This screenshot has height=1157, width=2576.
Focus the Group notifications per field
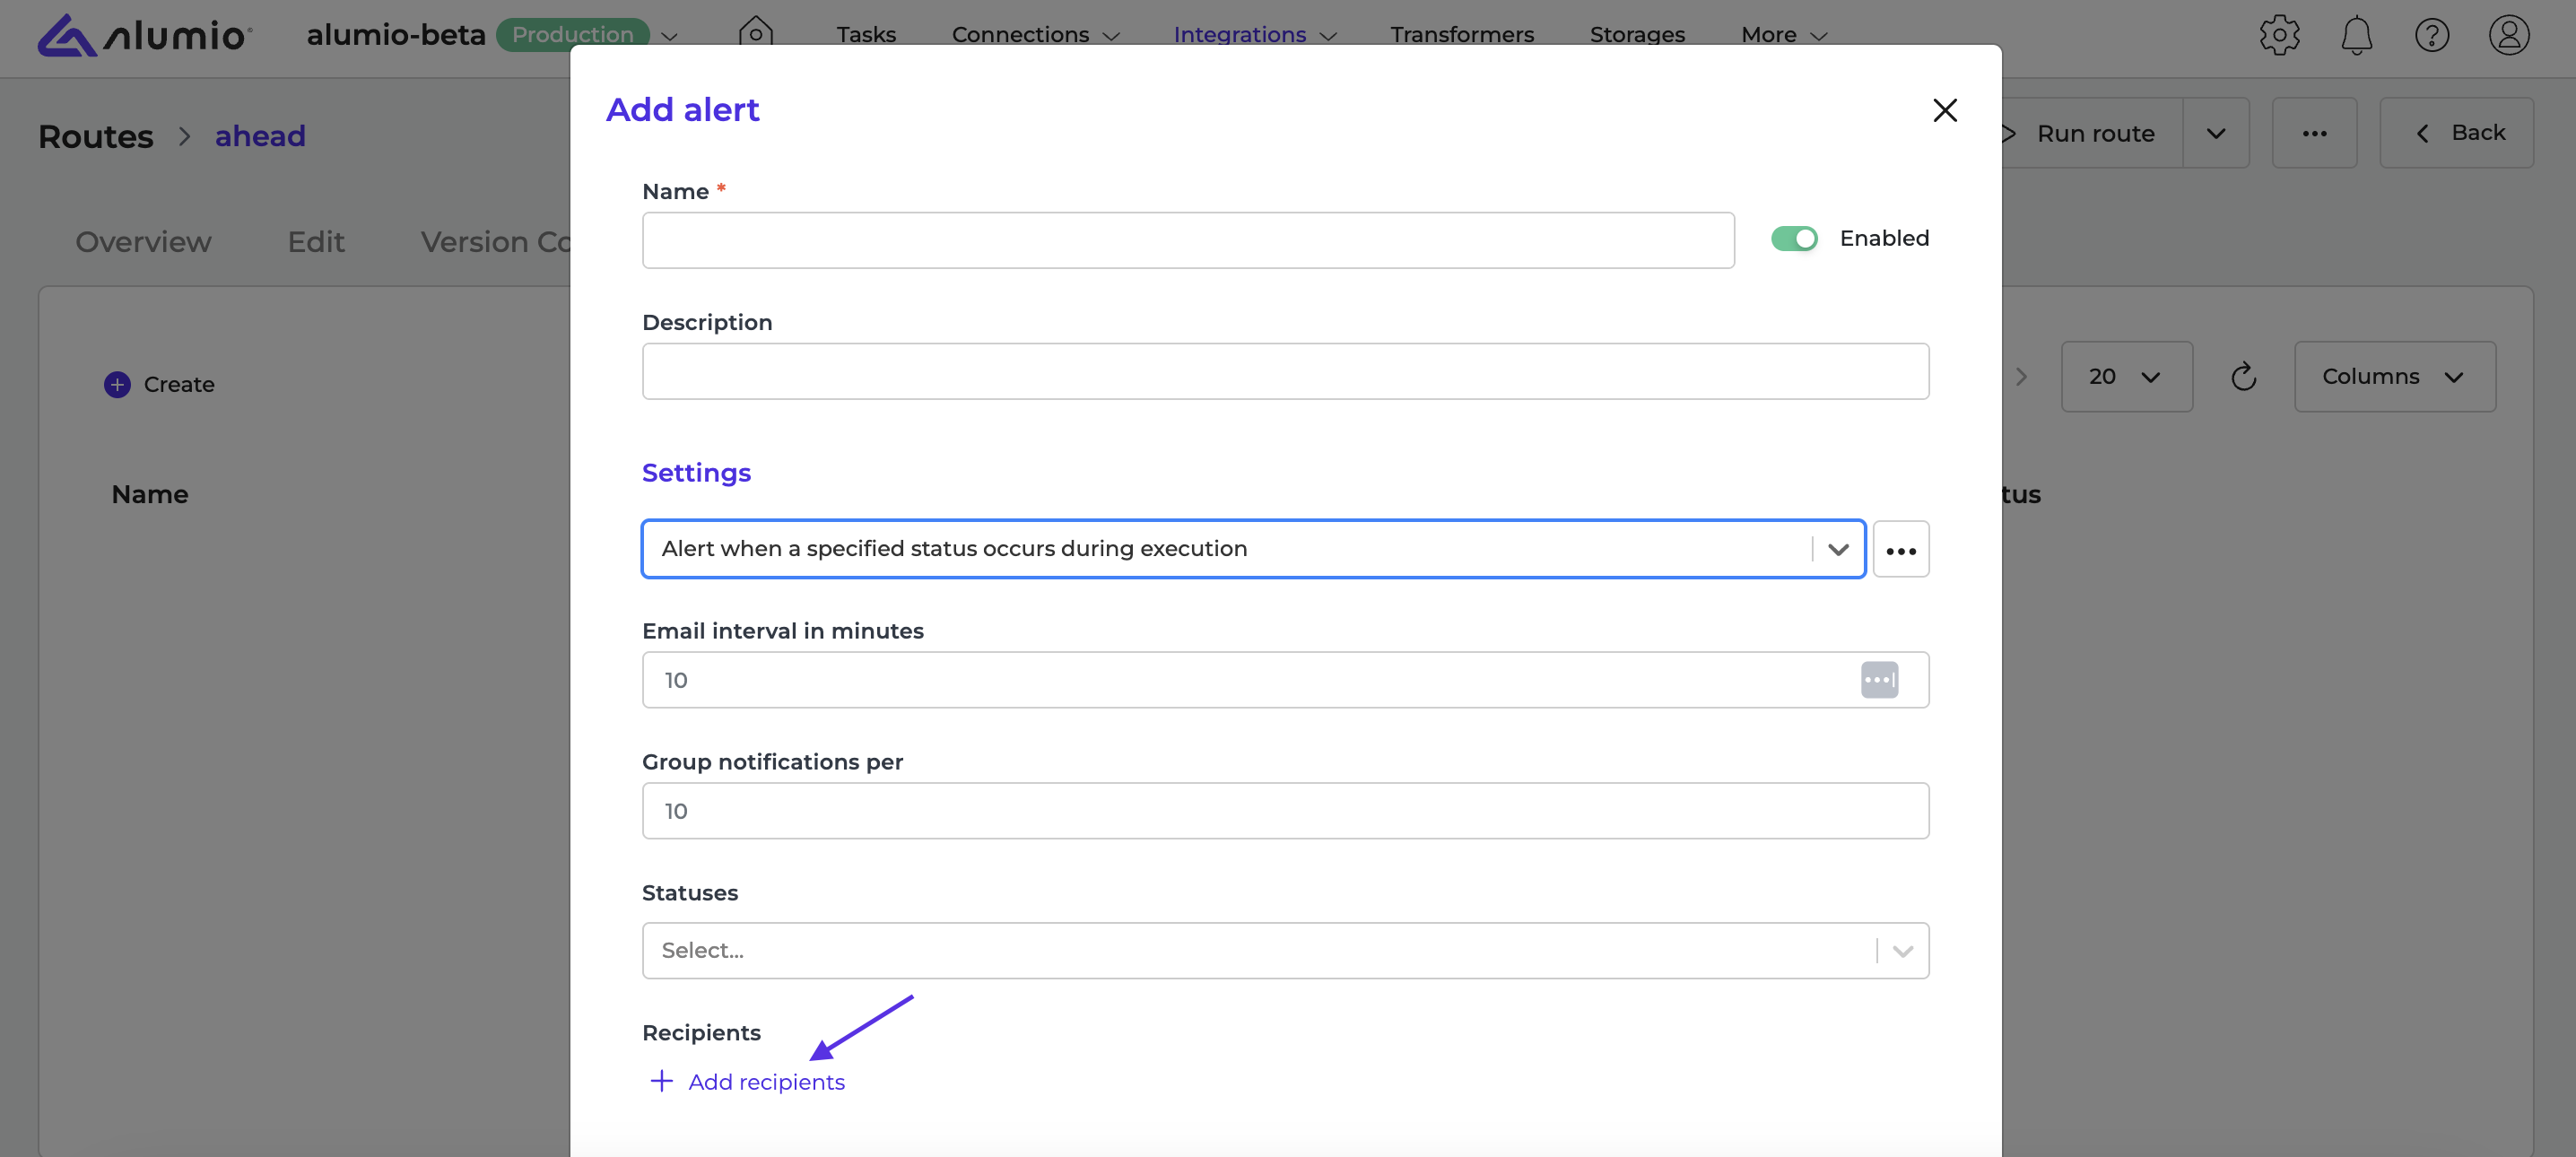1285,811
